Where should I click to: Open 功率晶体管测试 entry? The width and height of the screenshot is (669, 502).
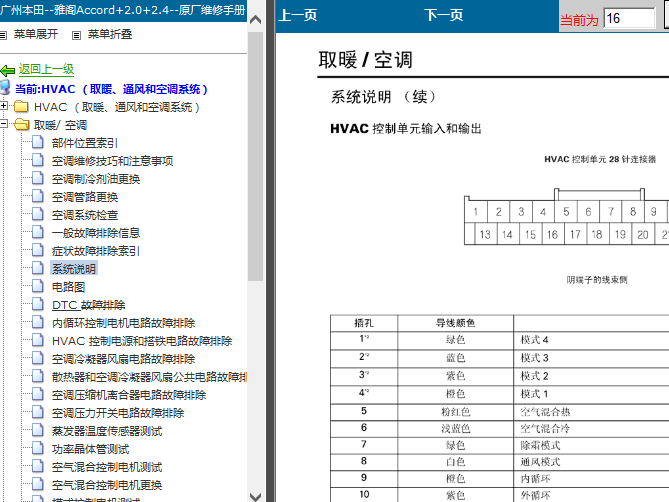pyautogui.click(x=90, y=449)
